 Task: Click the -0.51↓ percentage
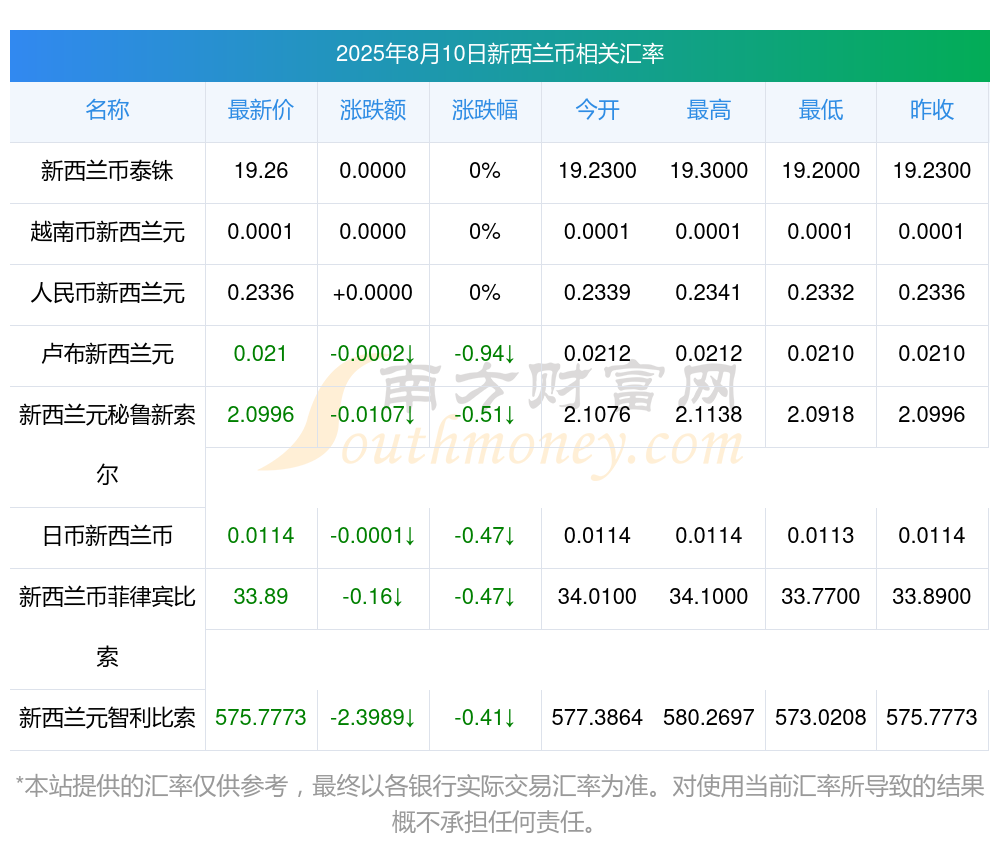485,415
